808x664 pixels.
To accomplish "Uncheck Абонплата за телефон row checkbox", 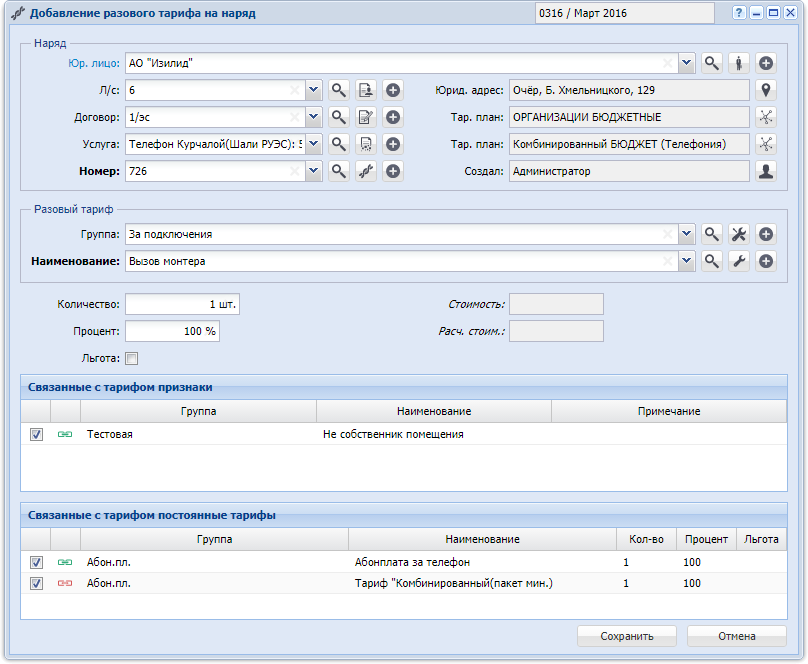I will 36,562.
